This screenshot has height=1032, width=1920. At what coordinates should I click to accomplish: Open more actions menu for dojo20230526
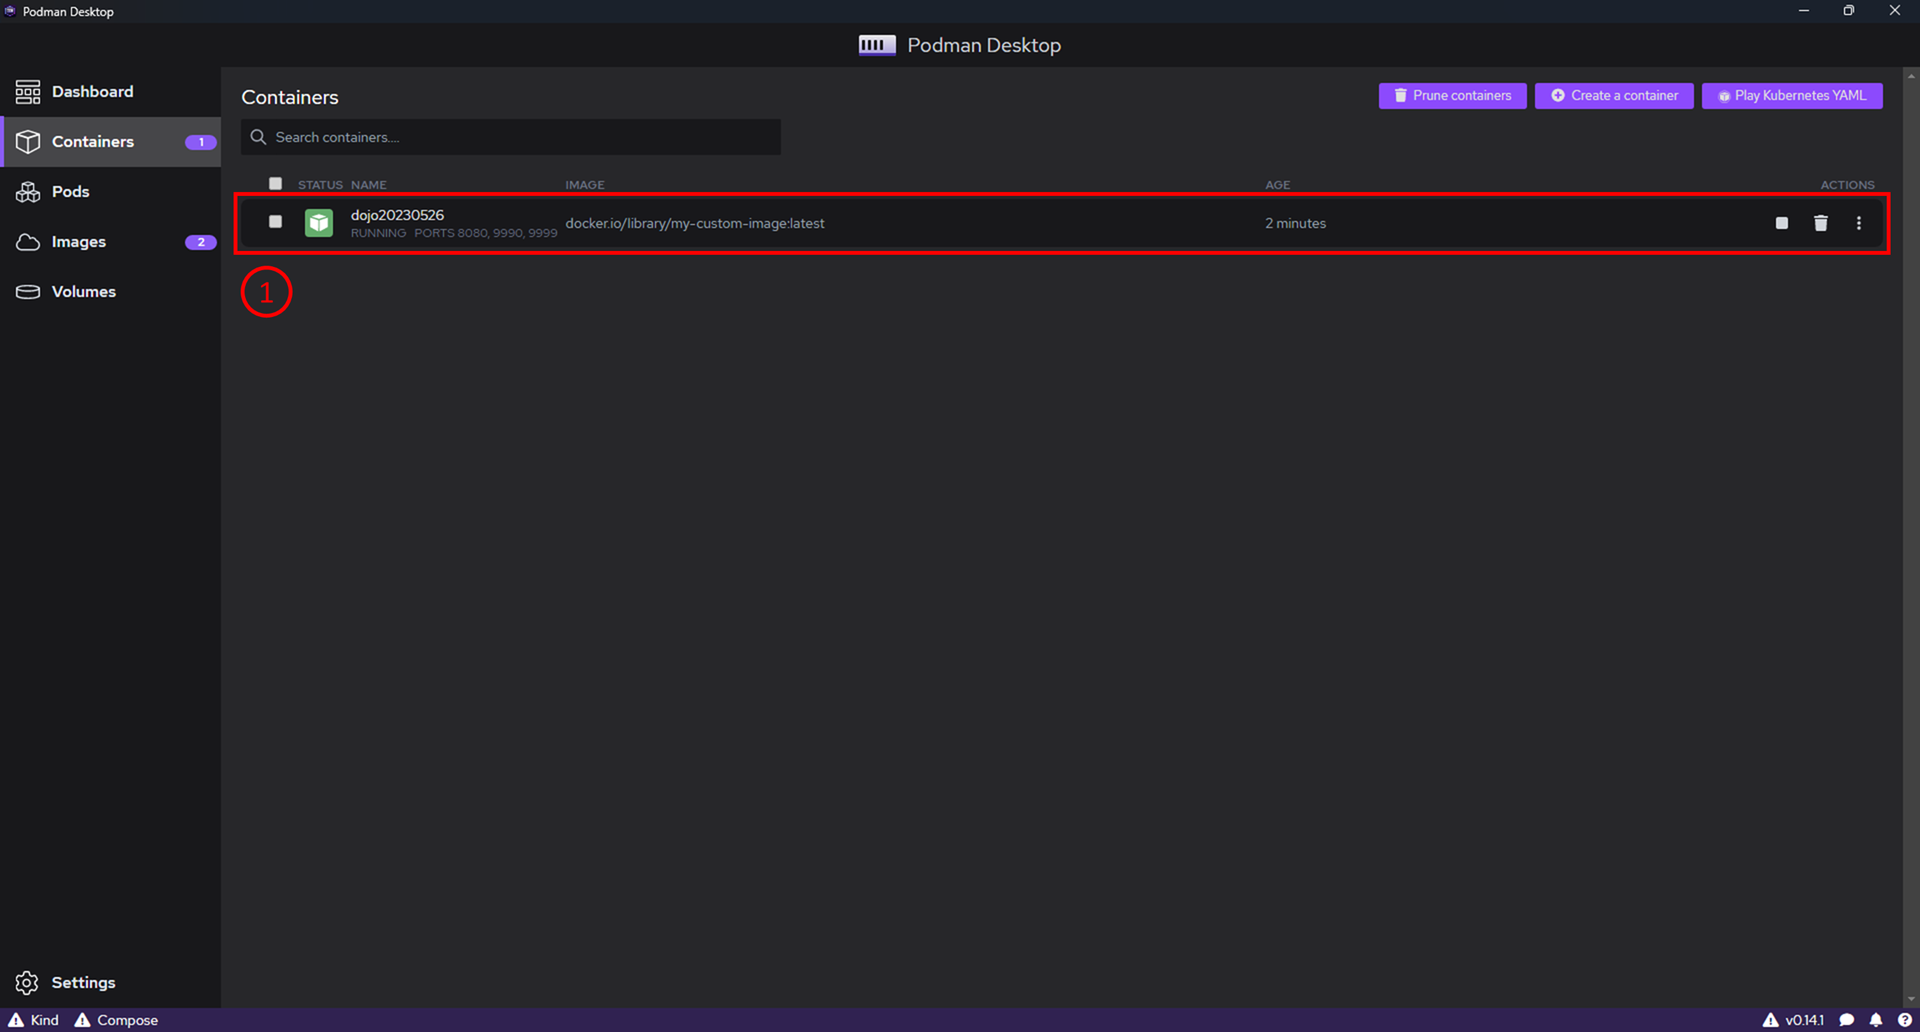click(x=1859, y=223)
